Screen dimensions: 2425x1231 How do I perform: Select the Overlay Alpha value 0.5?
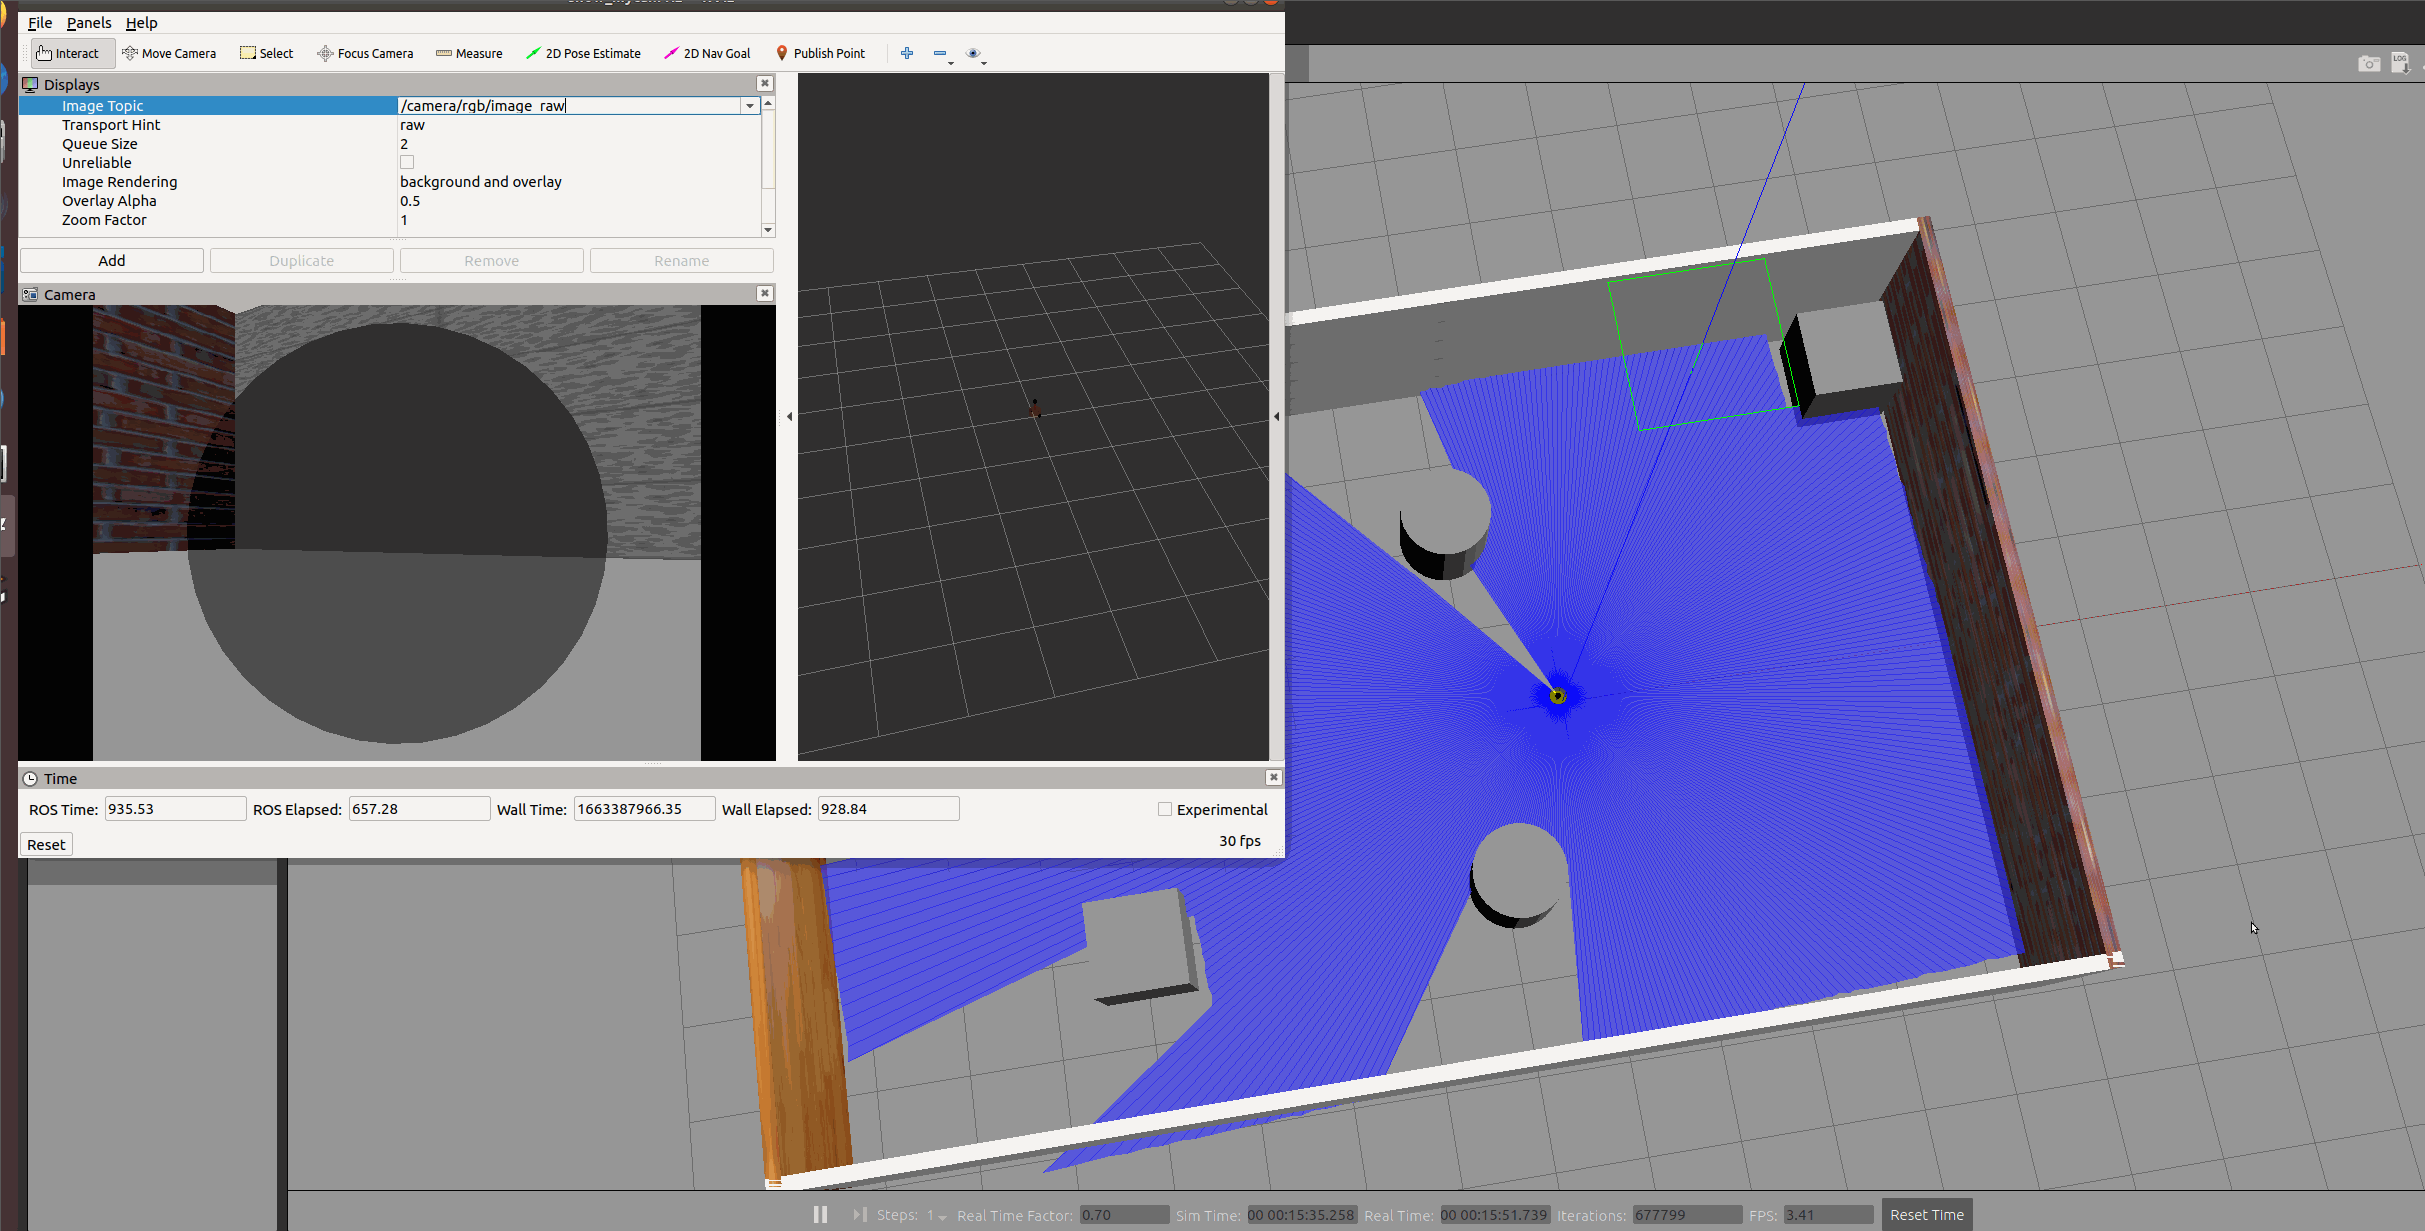click(410, 201)
